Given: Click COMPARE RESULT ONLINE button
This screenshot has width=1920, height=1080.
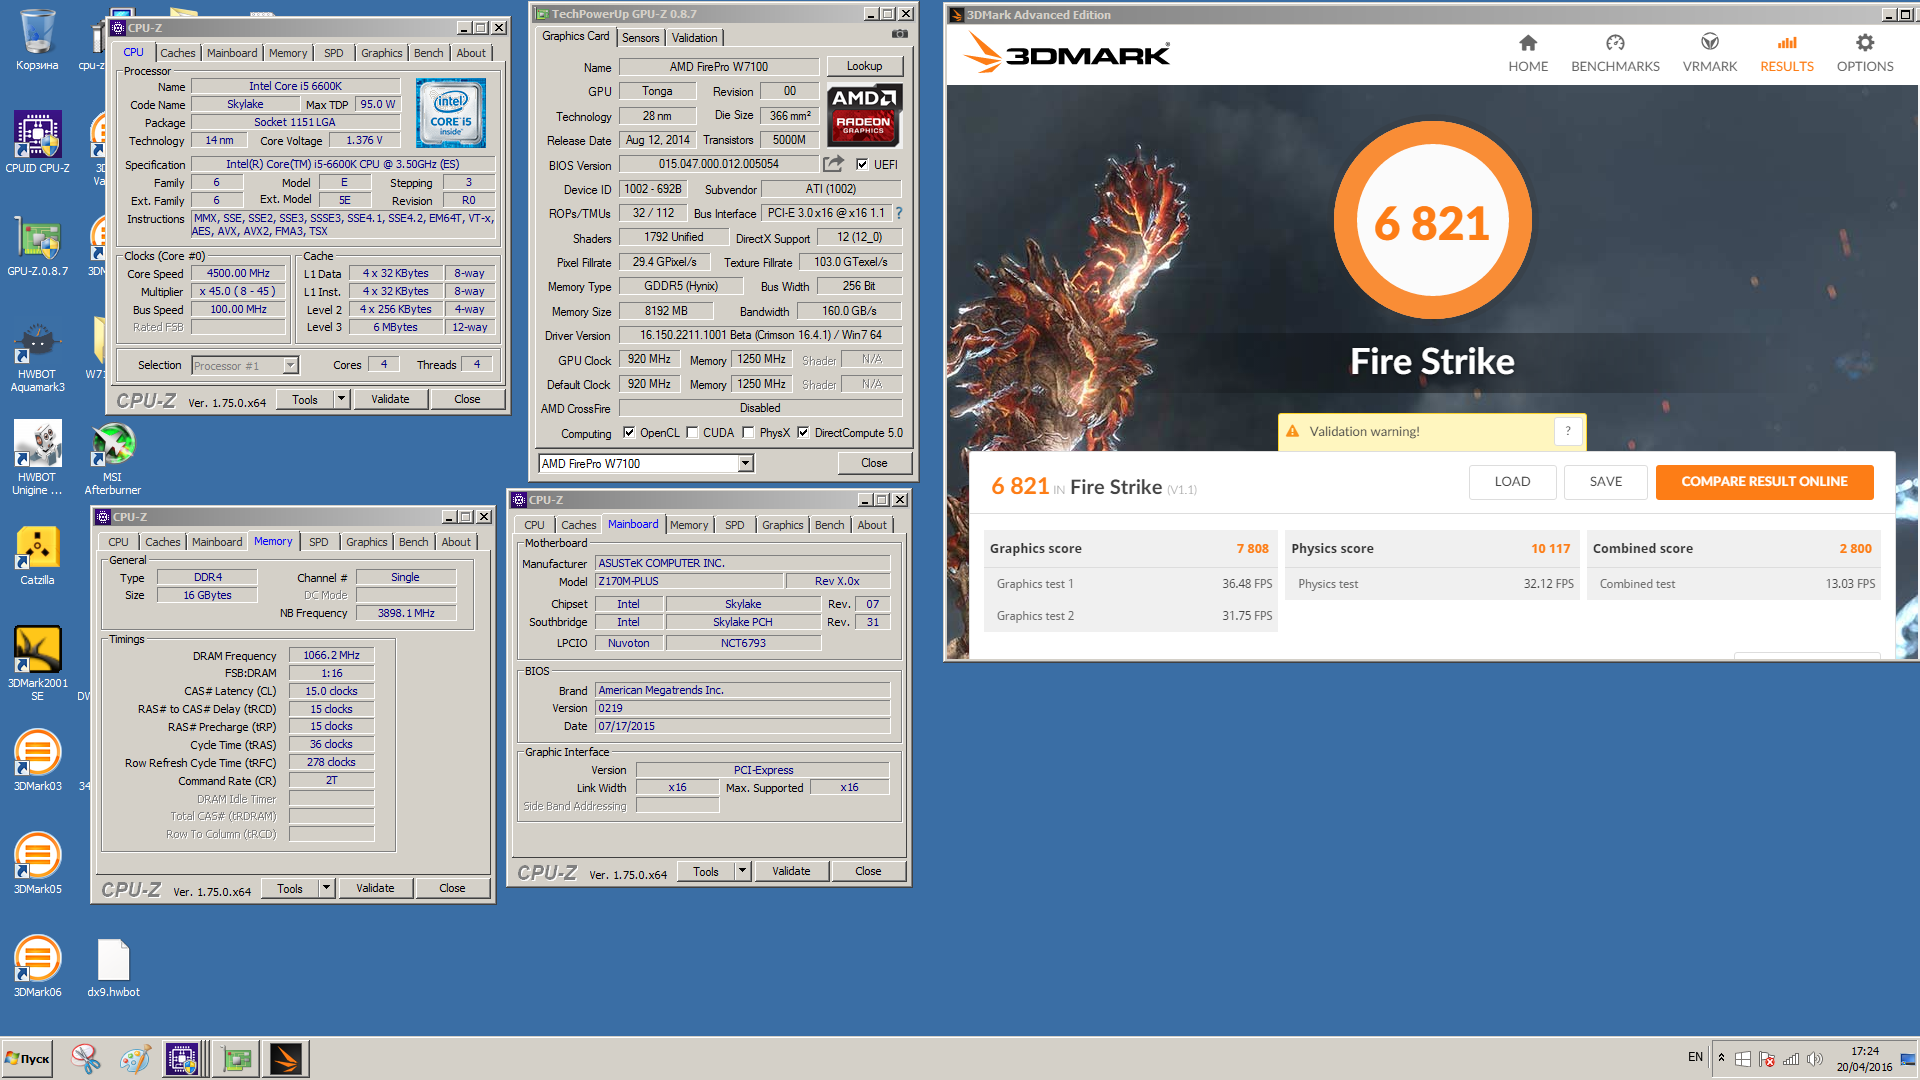Looking at the screenshot, I should tap(1764, 481).
